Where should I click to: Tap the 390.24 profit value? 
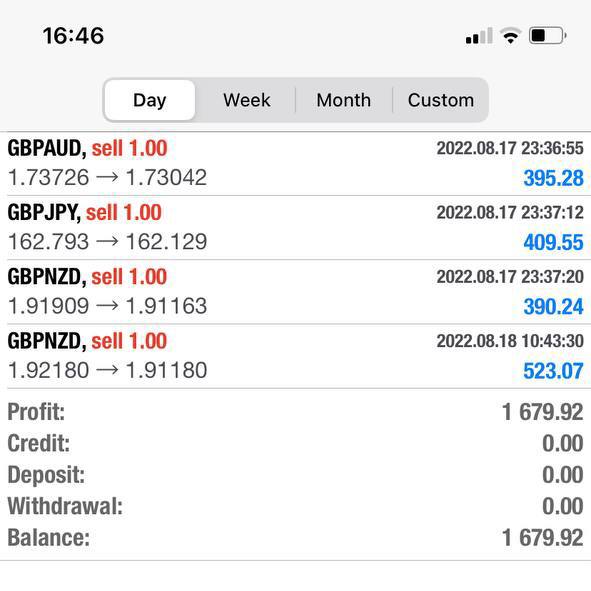click(553, 306)
